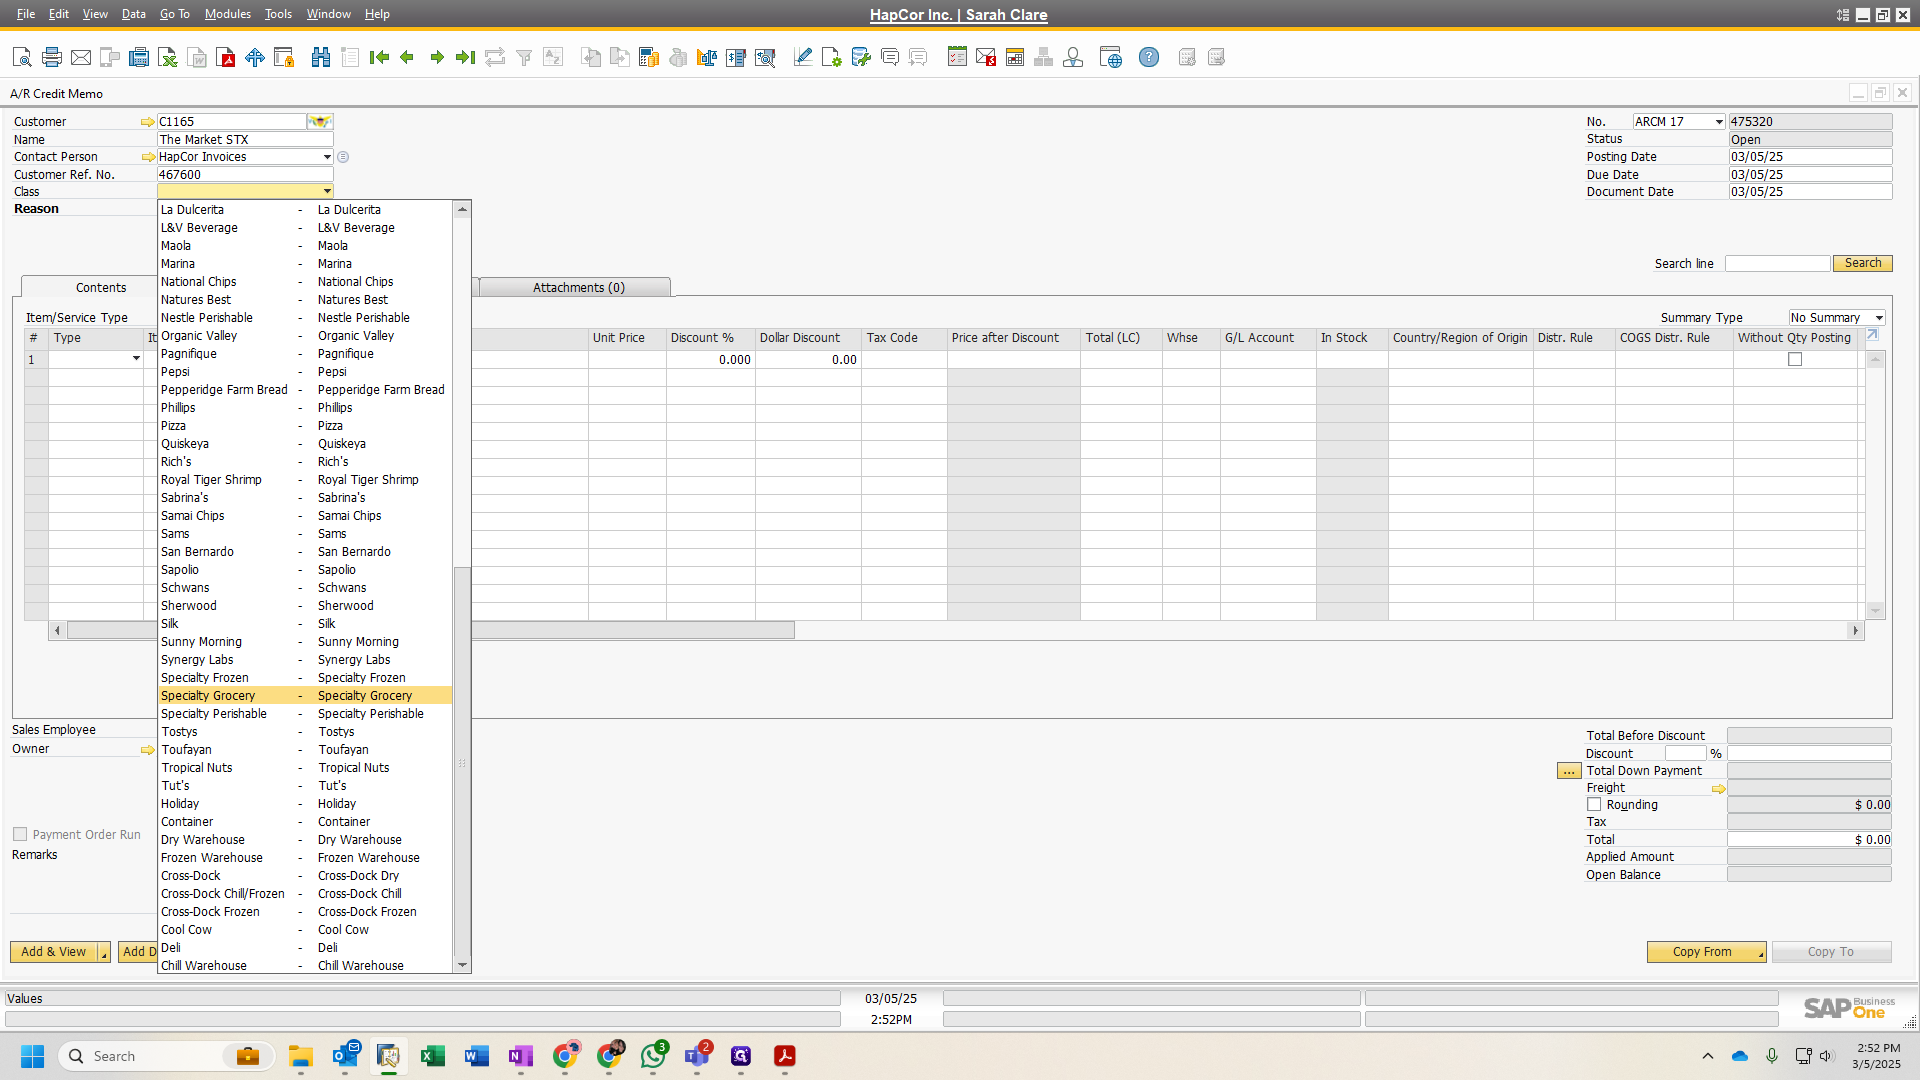Image resolution: width=1920 pixels, height=1080 pixels.
Task: Open Outlook from the taskbar
Action: [345, 1056]
